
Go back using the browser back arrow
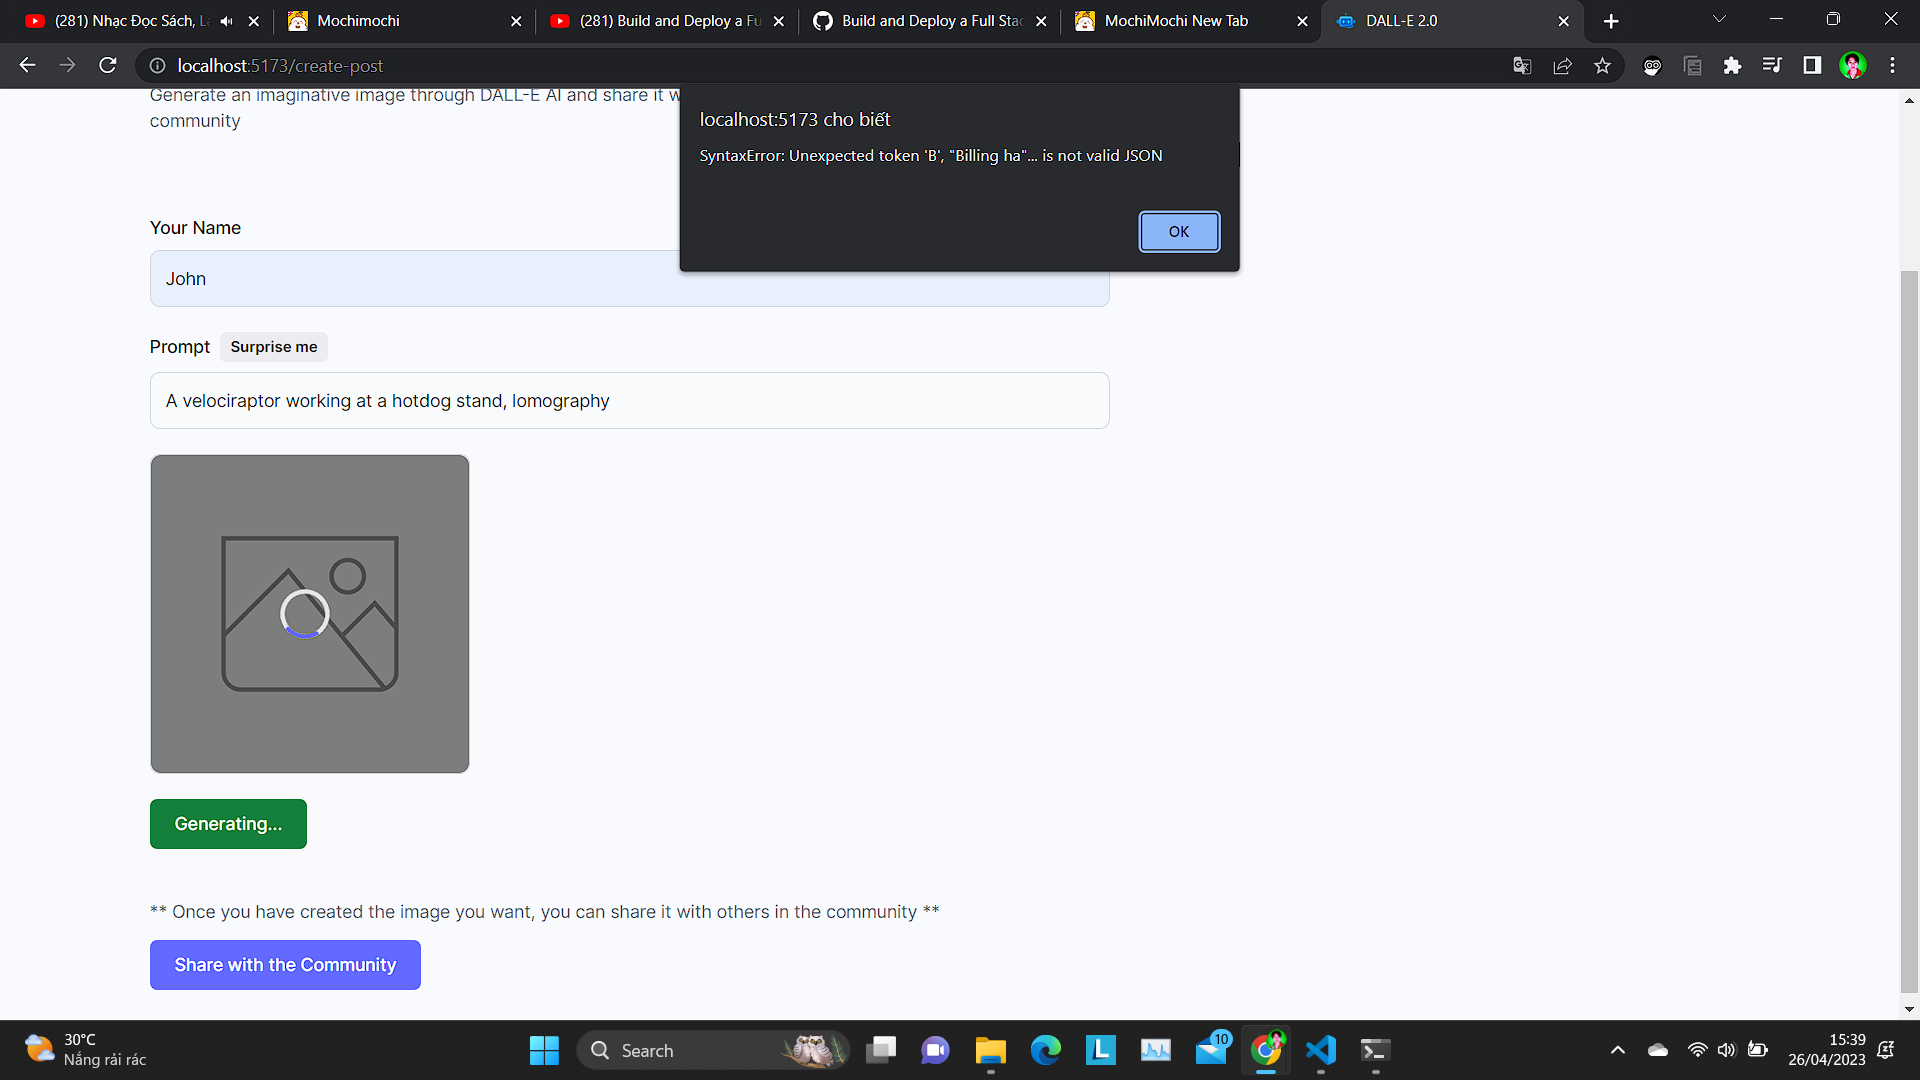pos(27,66)
